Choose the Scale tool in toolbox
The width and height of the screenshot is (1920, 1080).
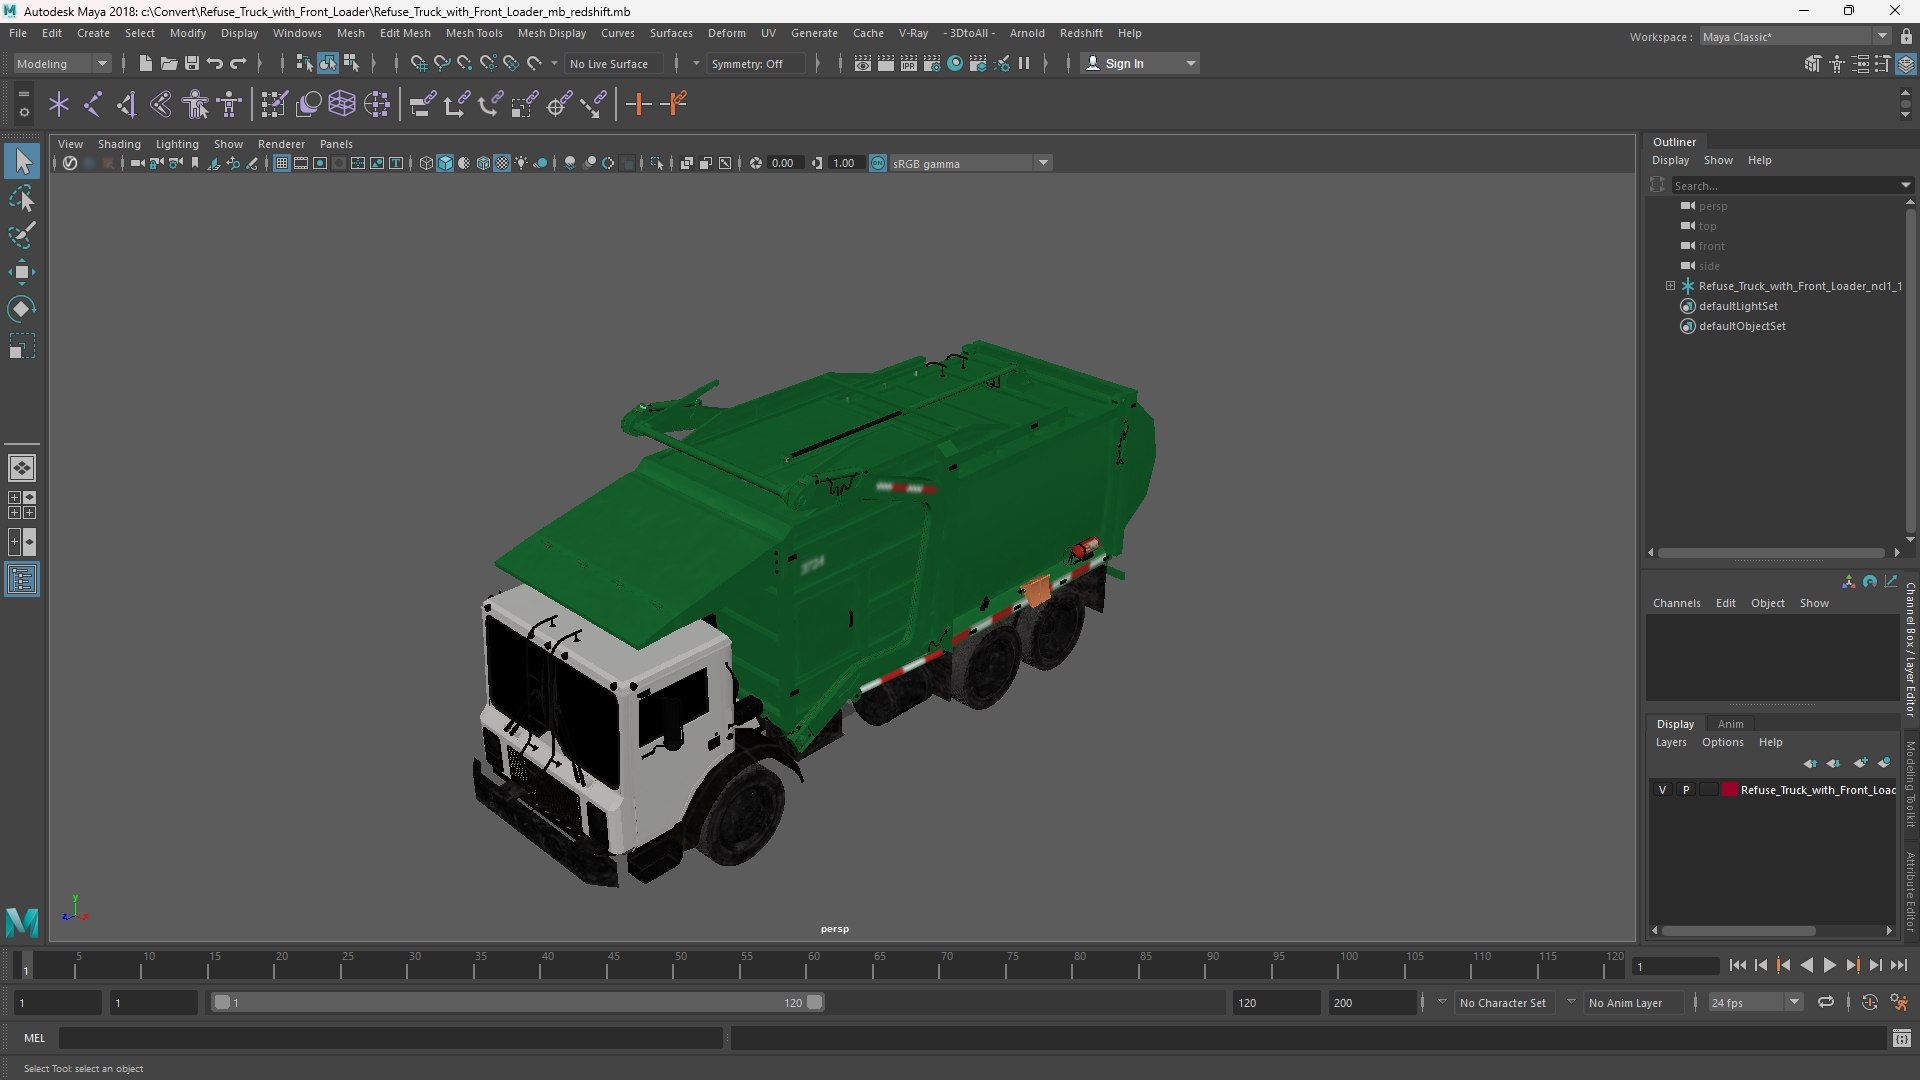tap(22, 346)
